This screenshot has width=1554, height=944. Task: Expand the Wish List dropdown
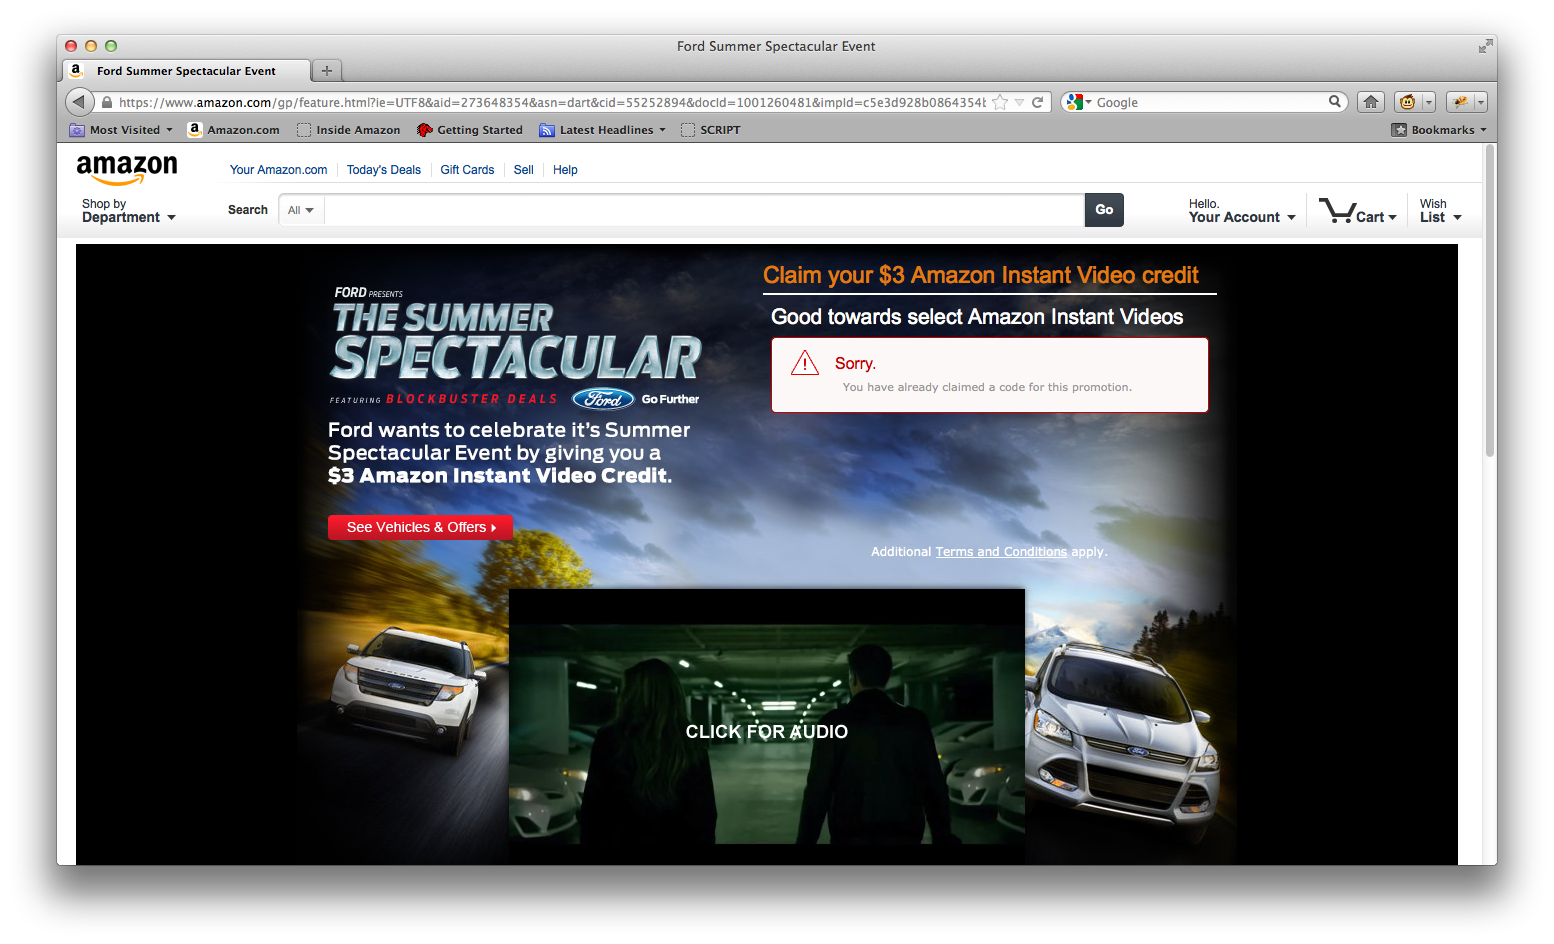[x=1440, y=211]
